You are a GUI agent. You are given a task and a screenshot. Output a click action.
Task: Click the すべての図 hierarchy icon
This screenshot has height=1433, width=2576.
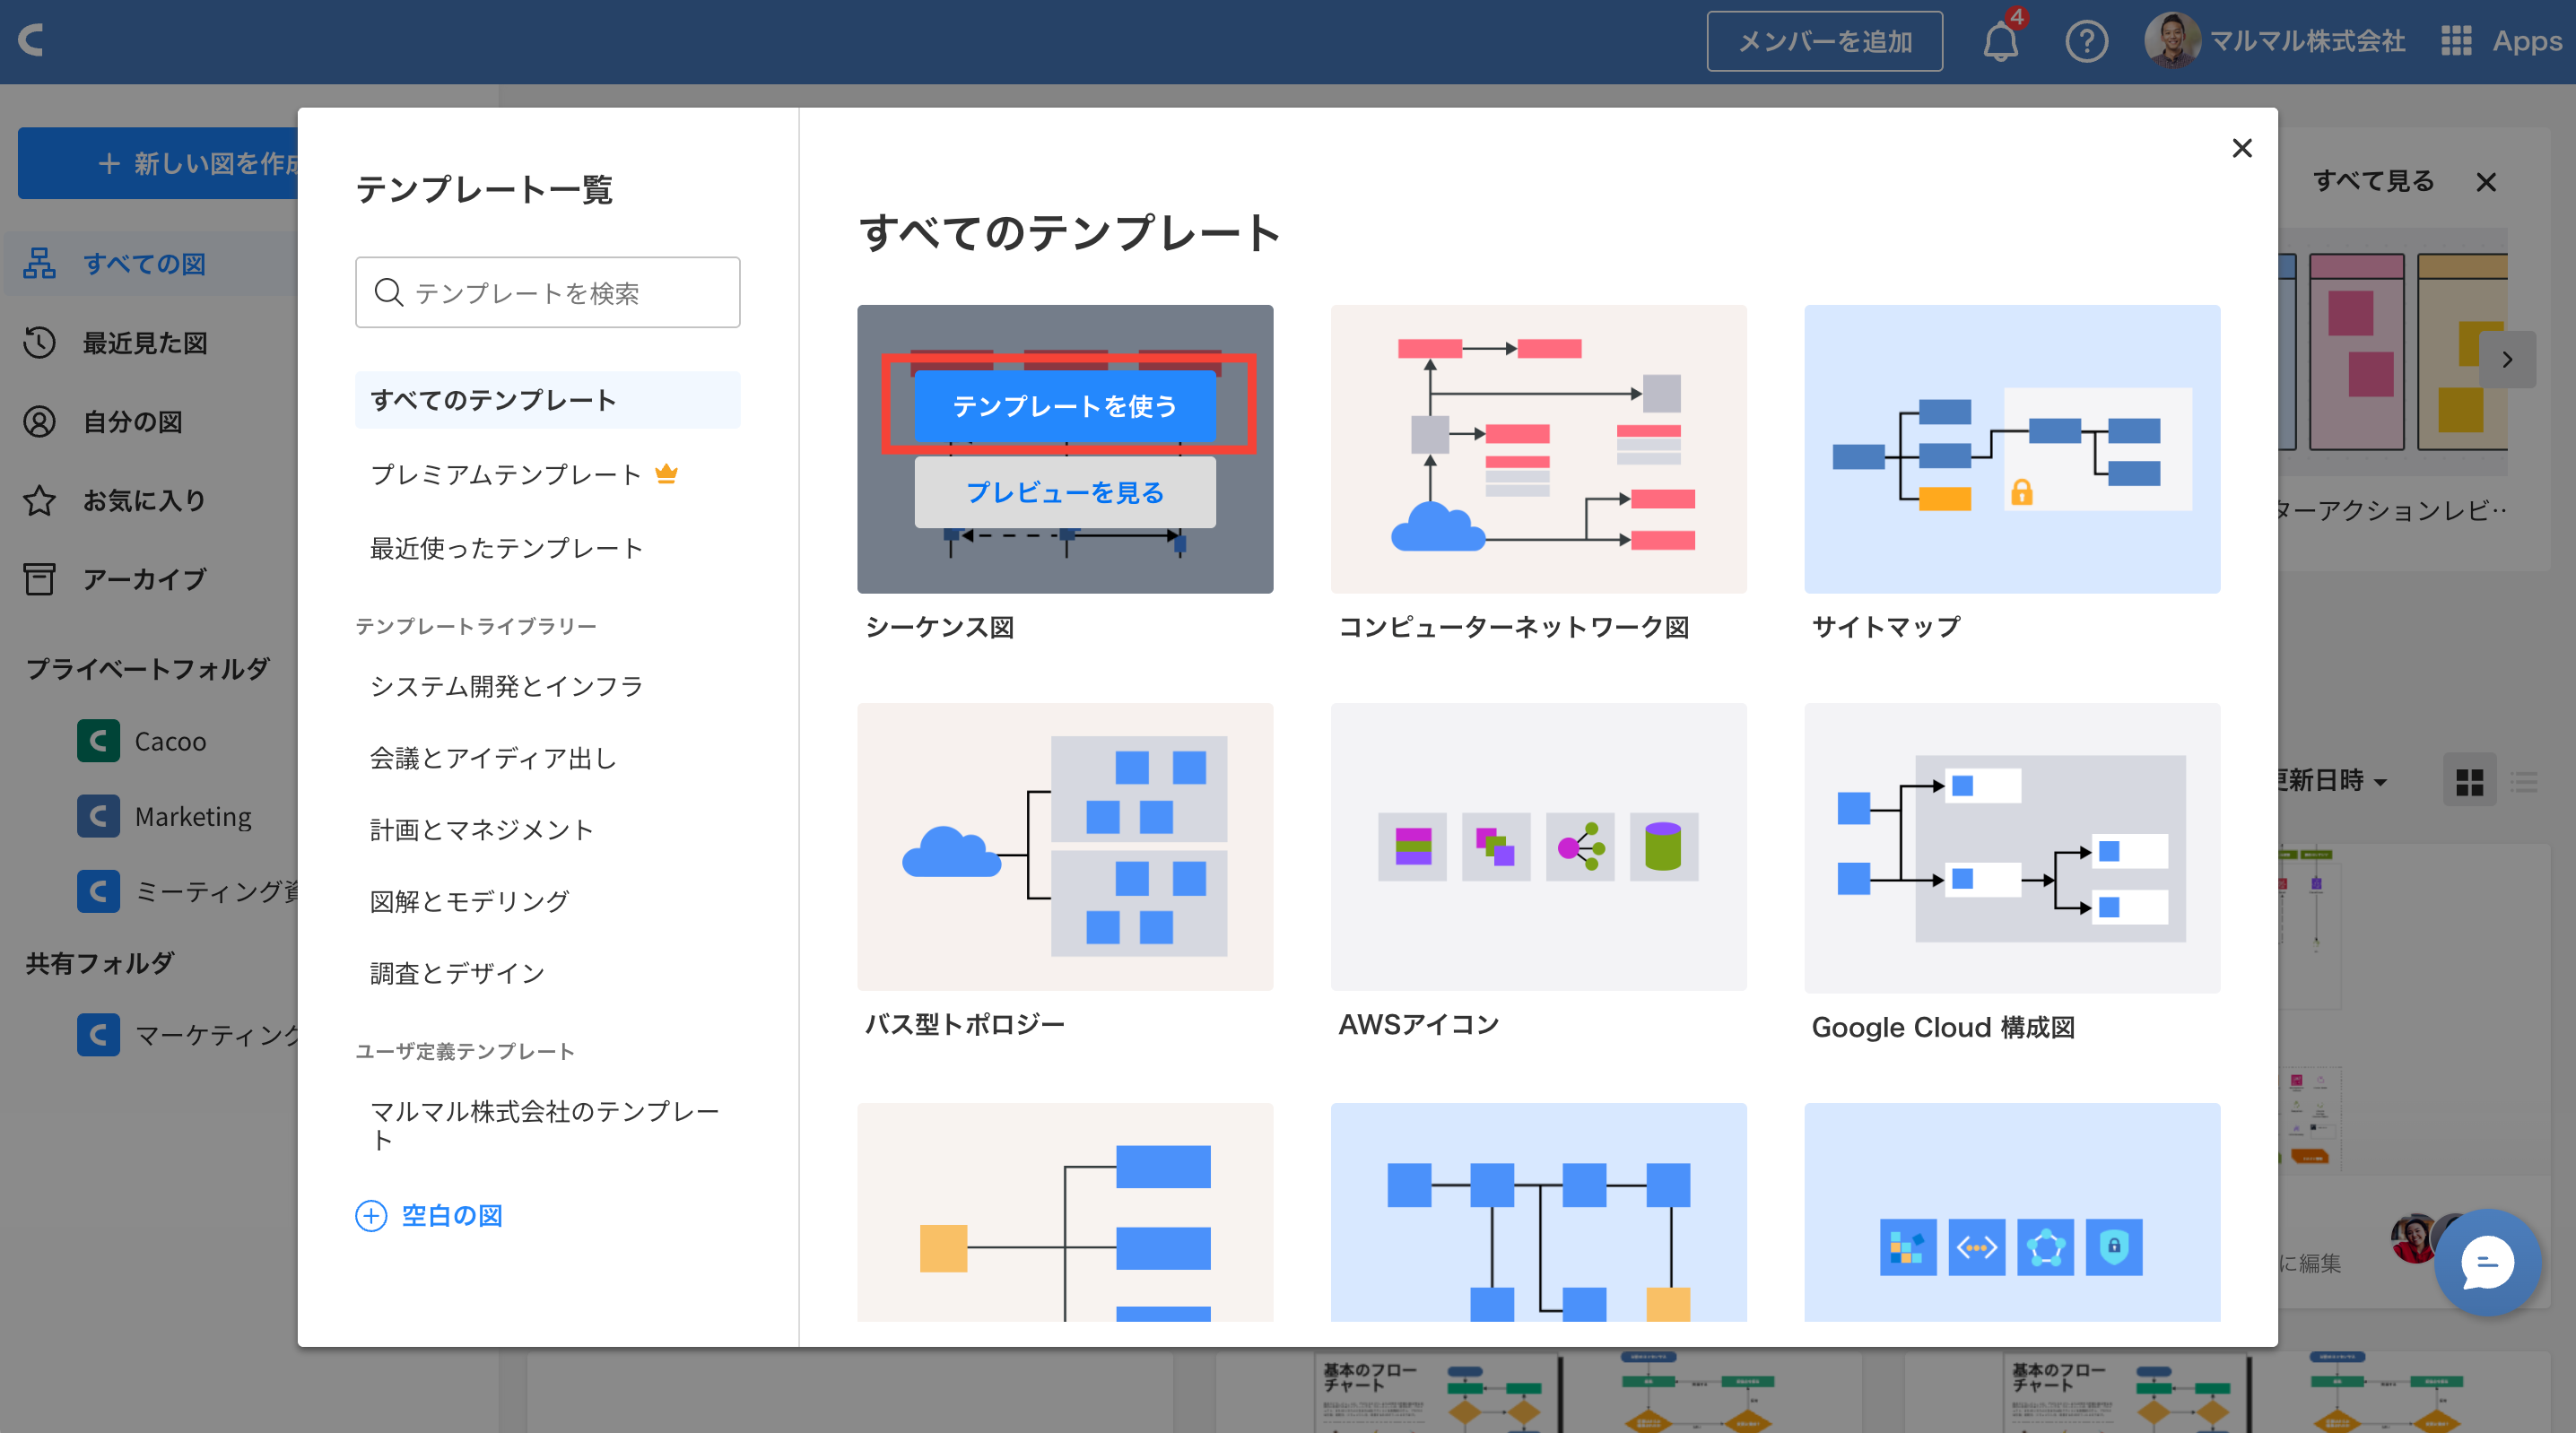coord(40,263)
